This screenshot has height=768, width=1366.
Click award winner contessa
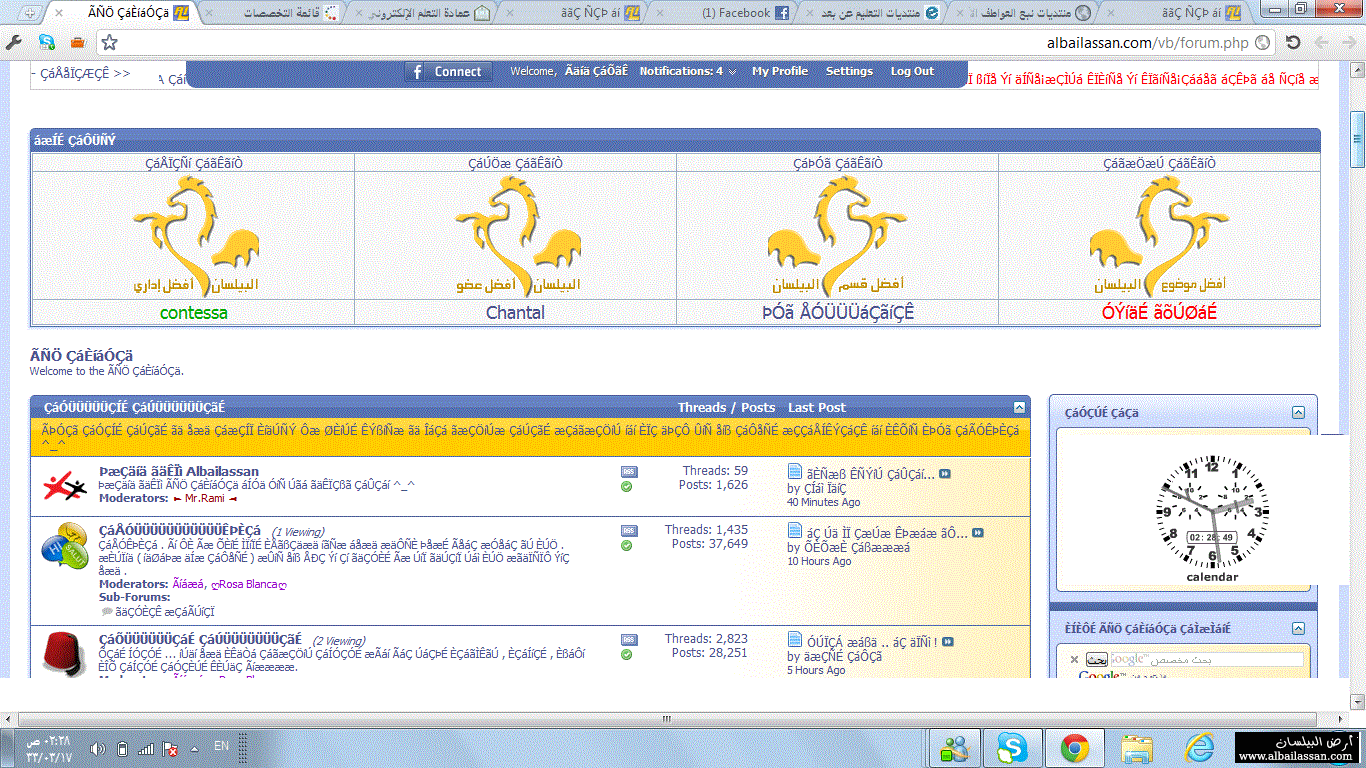(193, 313)
